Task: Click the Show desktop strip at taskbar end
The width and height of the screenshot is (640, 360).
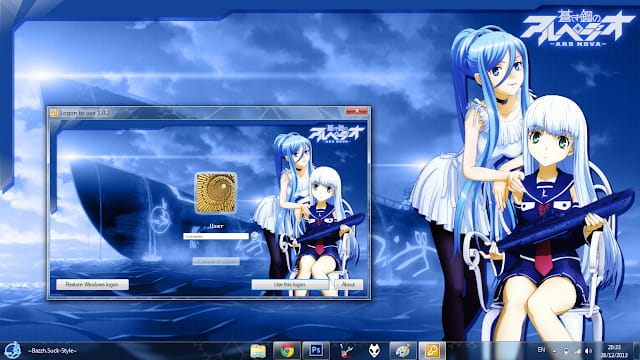Action: (x=636, y=351)
